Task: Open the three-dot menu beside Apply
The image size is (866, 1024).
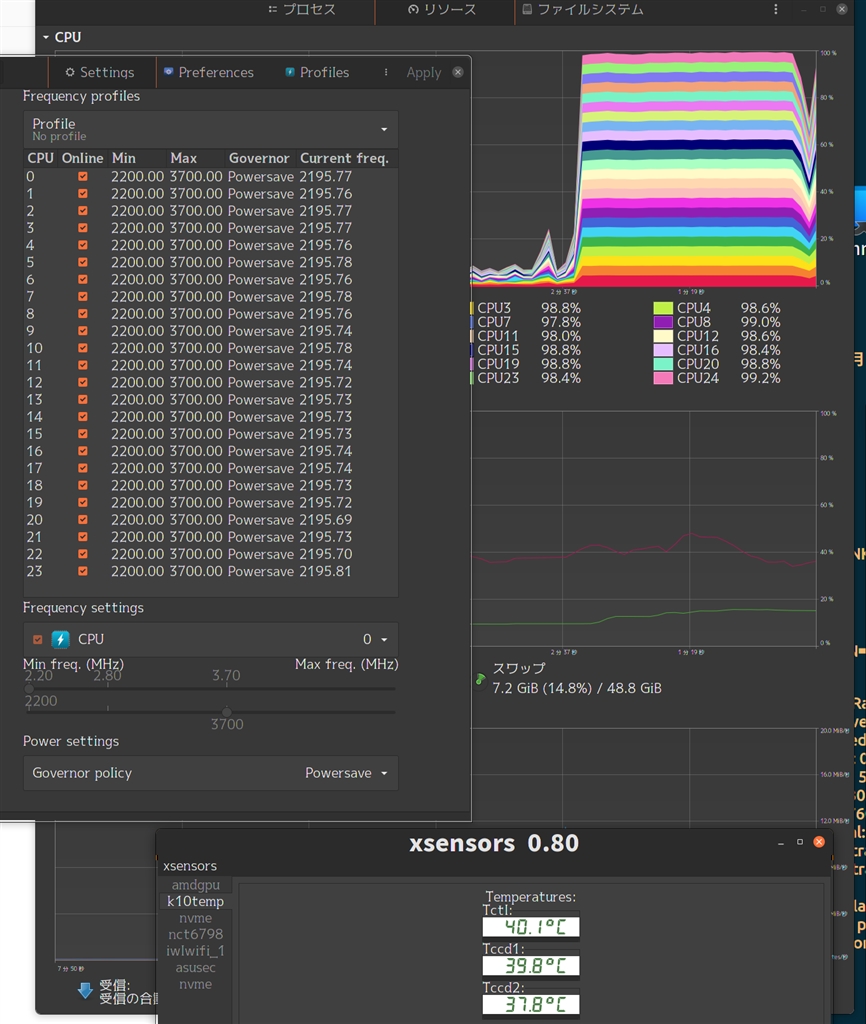Action: [x=386, y=73]
